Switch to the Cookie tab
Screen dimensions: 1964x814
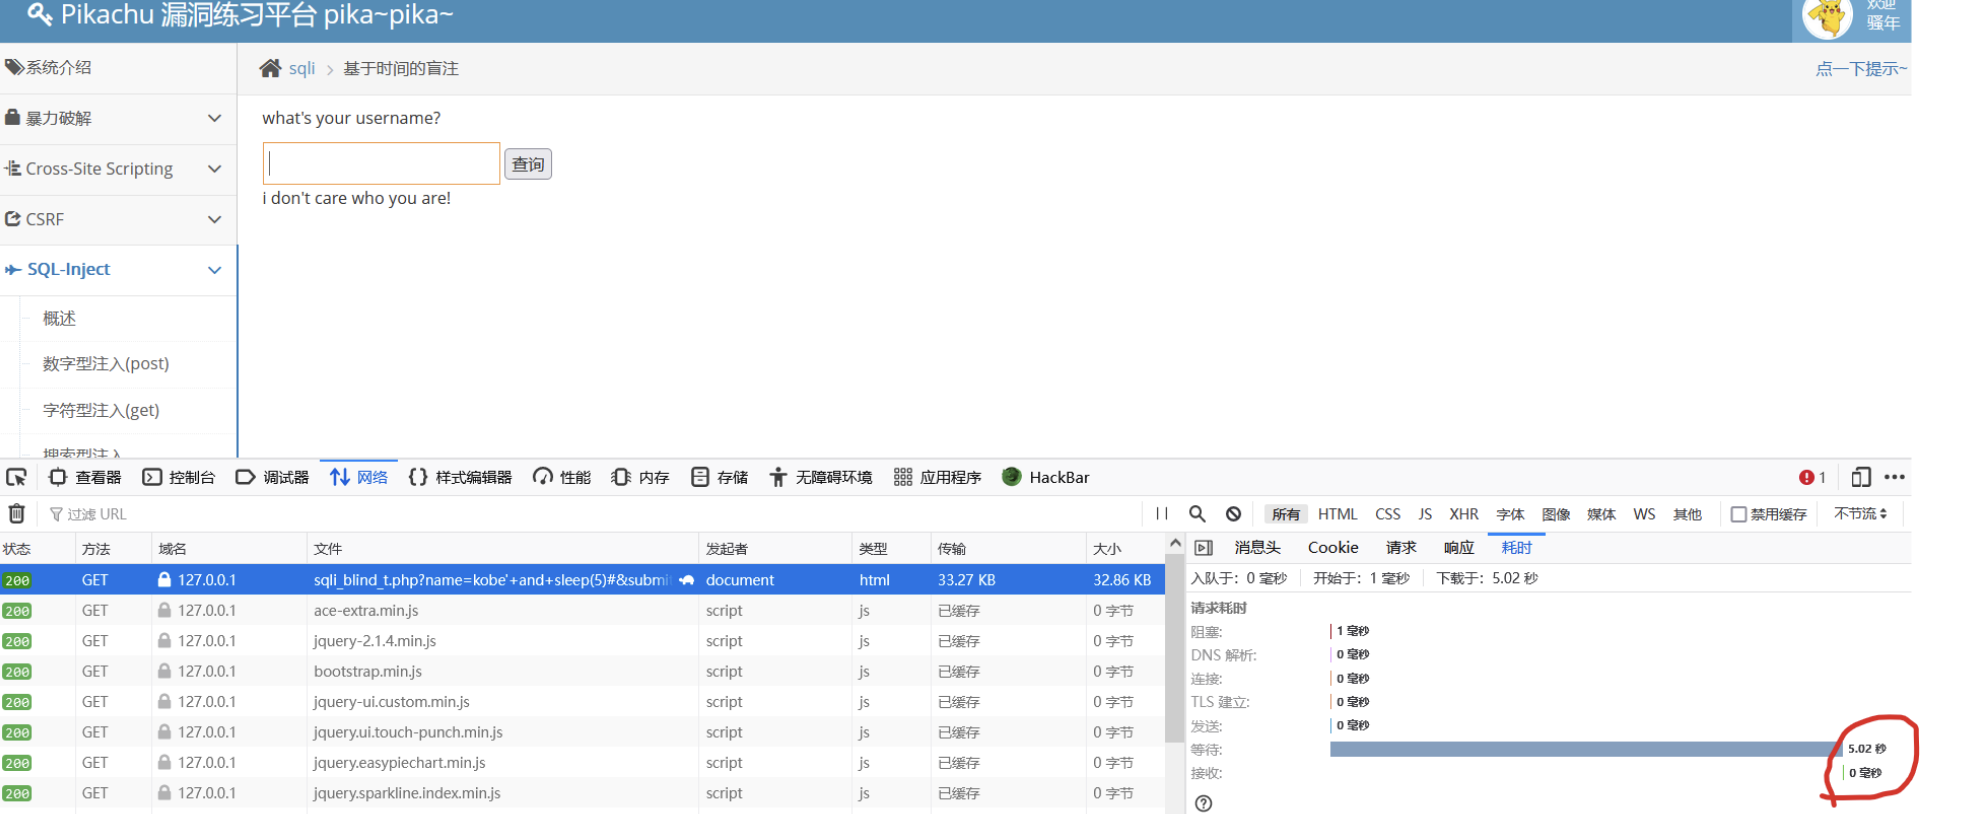(x=1333, y=548)
